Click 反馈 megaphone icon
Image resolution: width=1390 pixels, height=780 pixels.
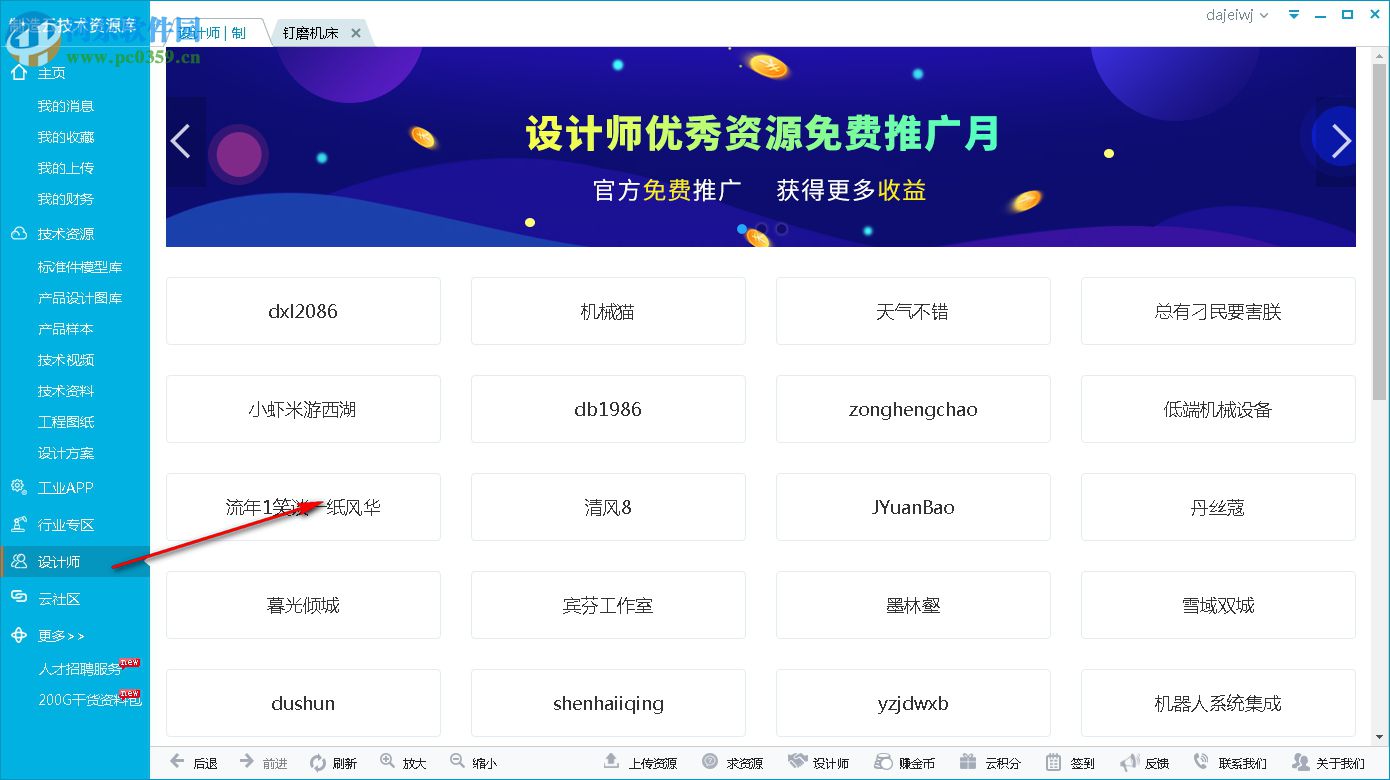pos(1128,762)
